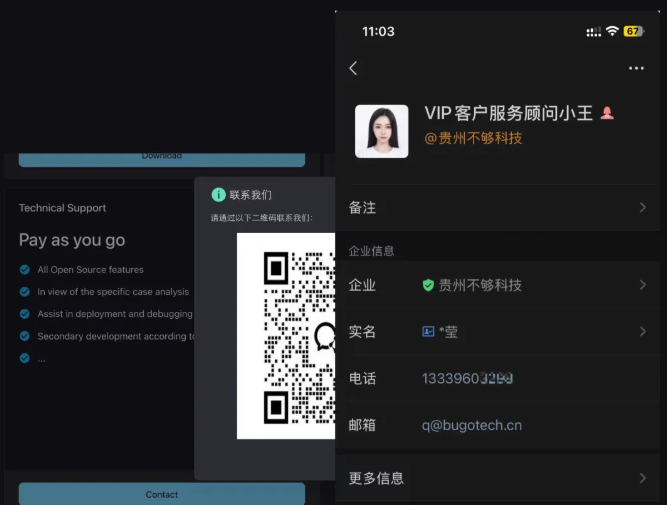Click the green info icon beside 联系我们

(x=218, y=195)
